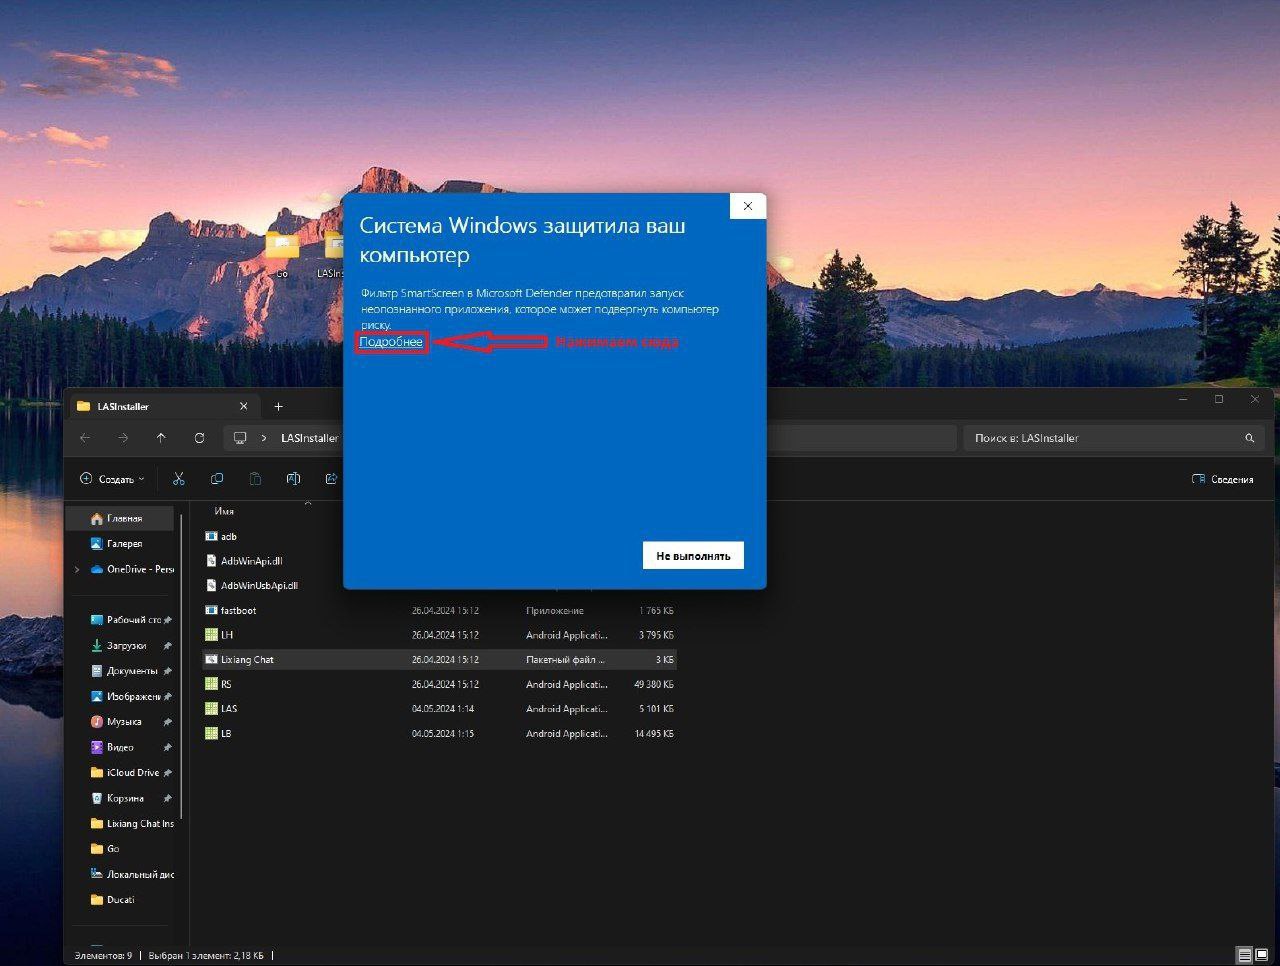
Task: Click LASInstaller in the address bar
Action: [x=309, y=438]
